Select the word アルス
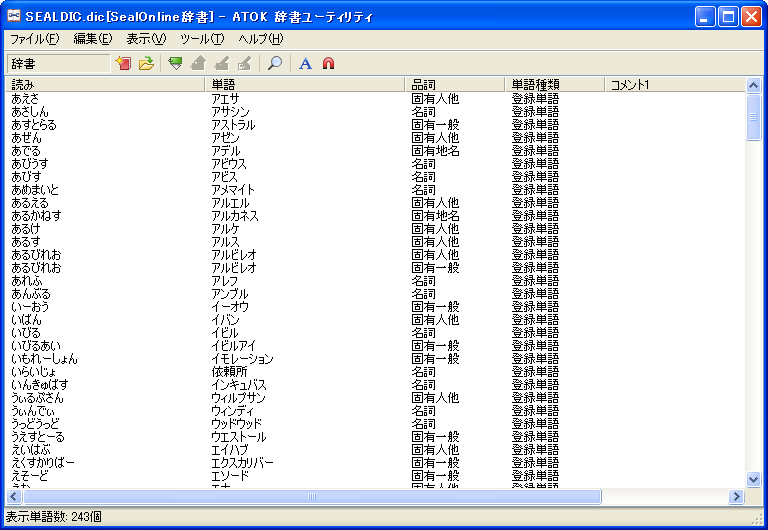768x530 pixels. (x=225, y=241)
